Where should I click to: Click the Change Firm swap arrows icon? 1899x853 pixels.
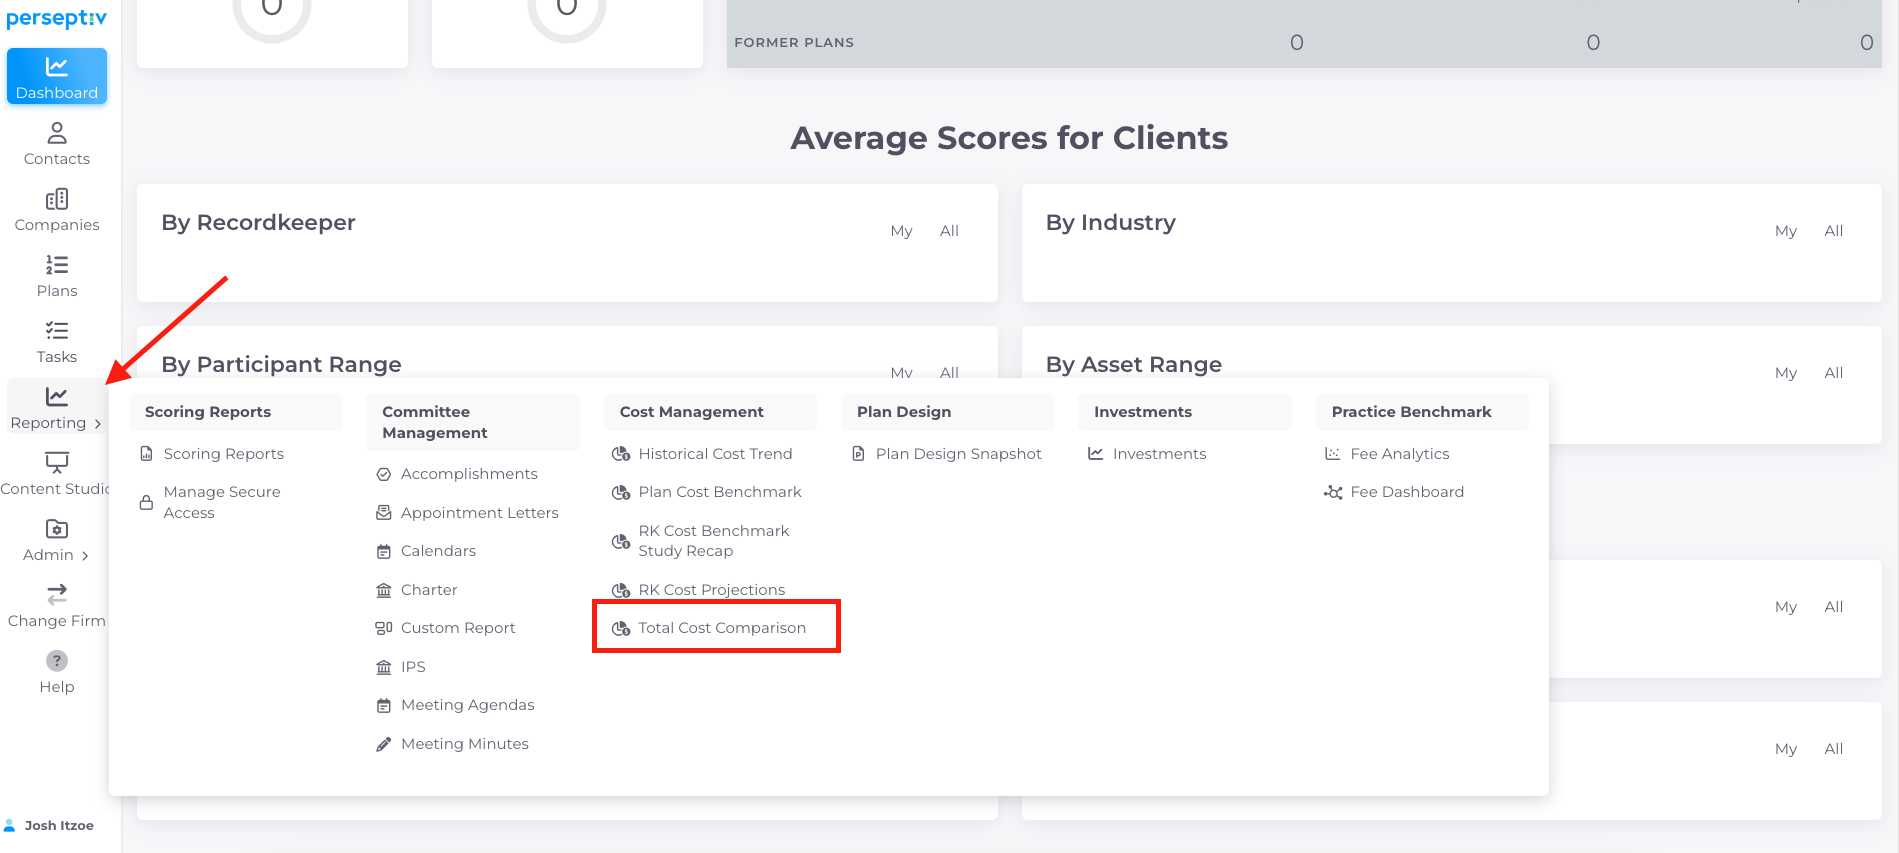[57, 595]
